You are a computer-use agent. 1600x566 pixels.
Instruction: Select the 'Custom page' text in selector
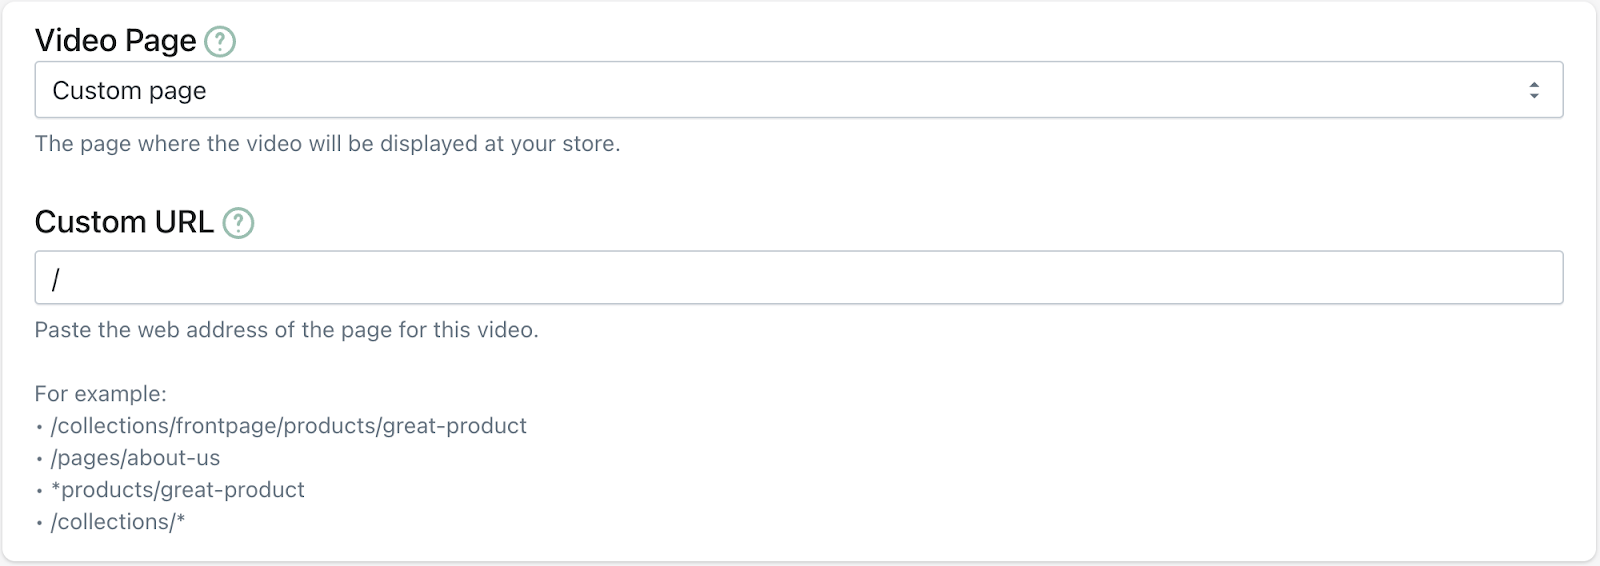pos(129,91)
